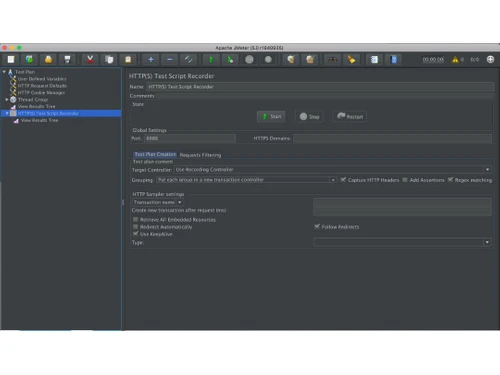Click the Port input field
Screen dimensions: 500x375
pos(190,138)
